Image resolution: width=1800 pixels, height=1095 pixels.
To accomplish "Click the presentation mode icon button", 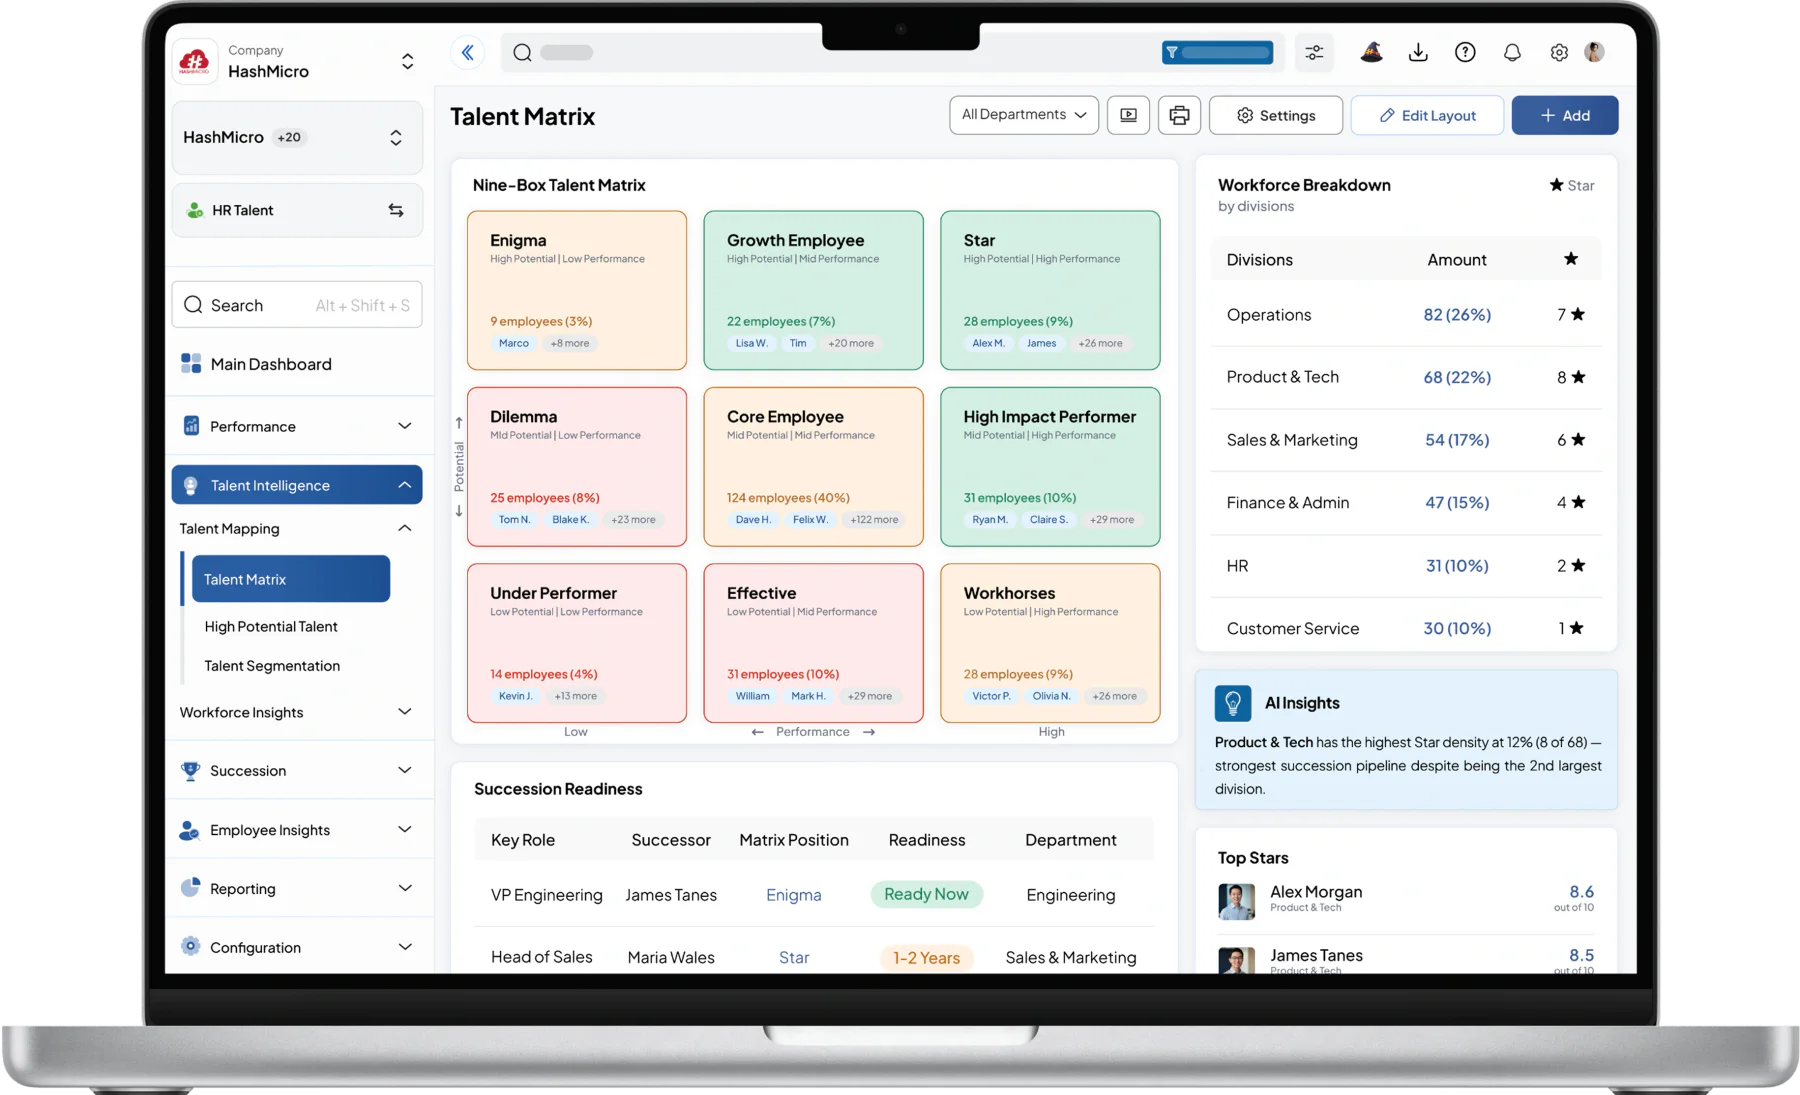I will [1128, 115].
